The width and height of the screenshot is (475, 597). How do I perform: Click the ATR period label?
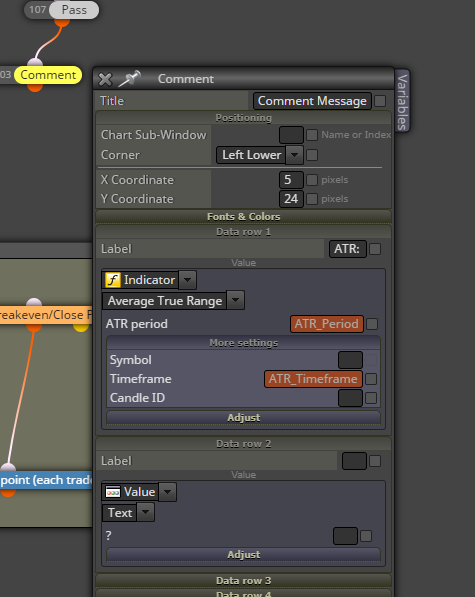click(137, 324)
